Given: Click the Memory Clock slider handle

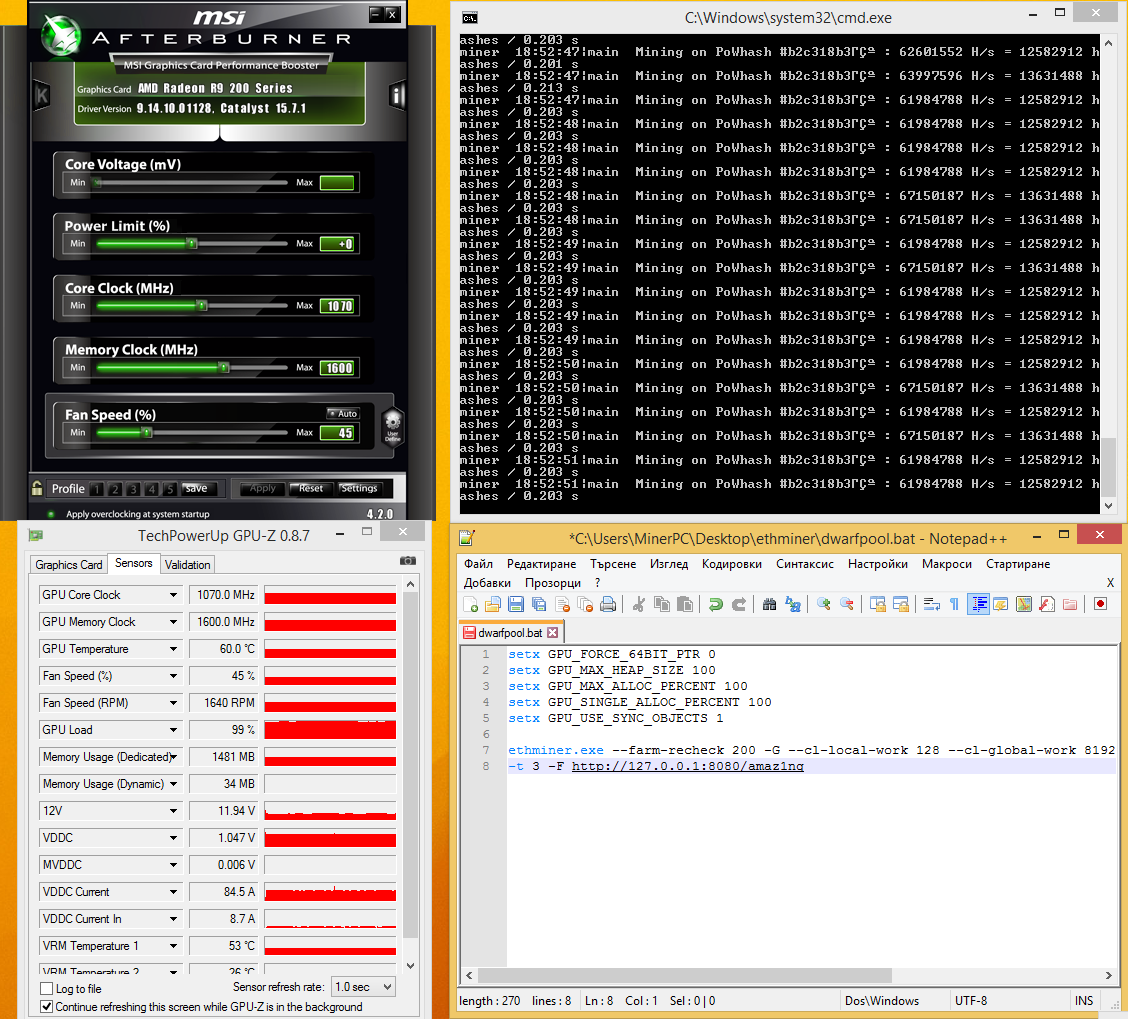Looking at the screenshot, I should 224,368.
